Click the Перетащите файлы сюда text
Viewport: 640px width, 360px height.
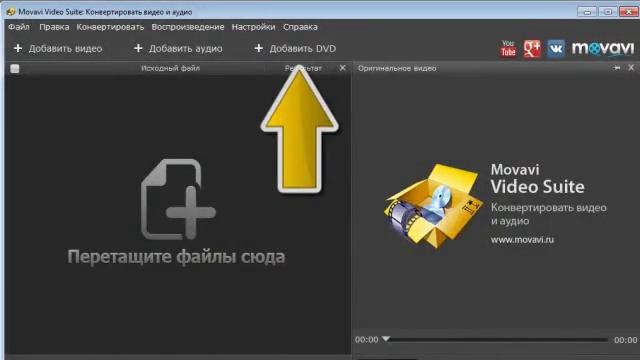pyautogui.click(x=176, y=257)
